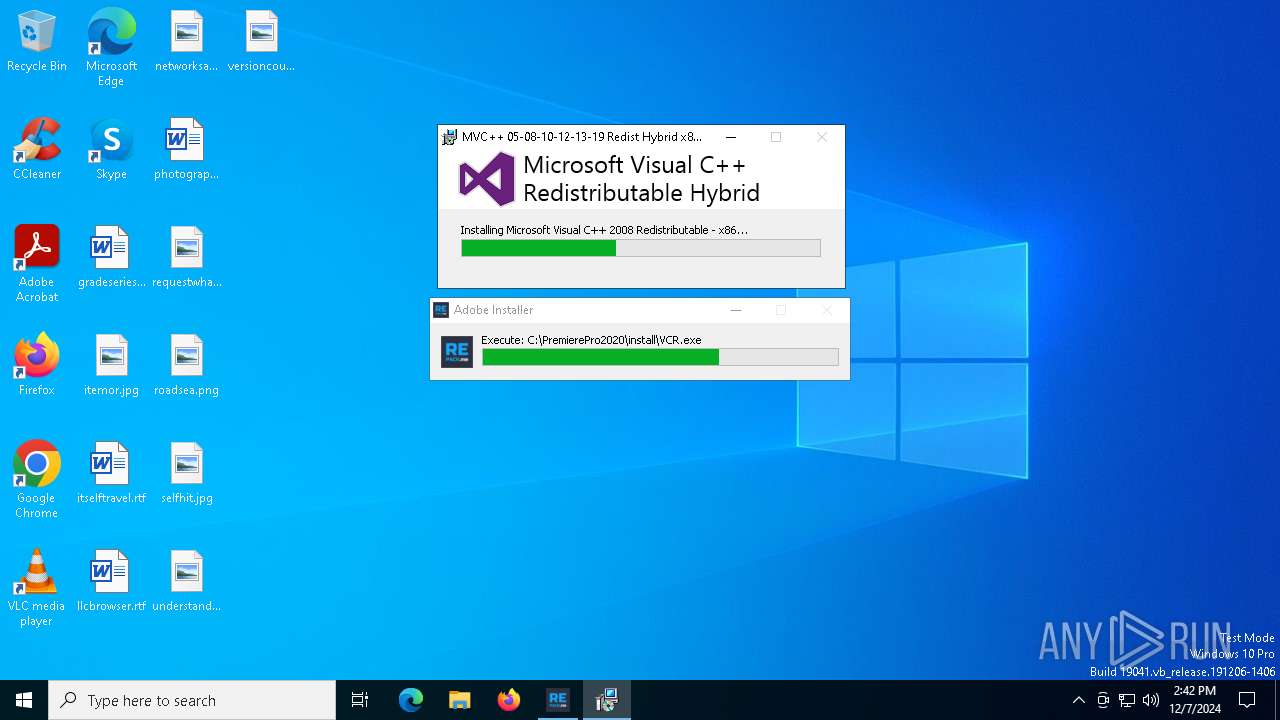Click the Type here to search box
This screenshot has width=1280, height=720.
click(192, 700)
